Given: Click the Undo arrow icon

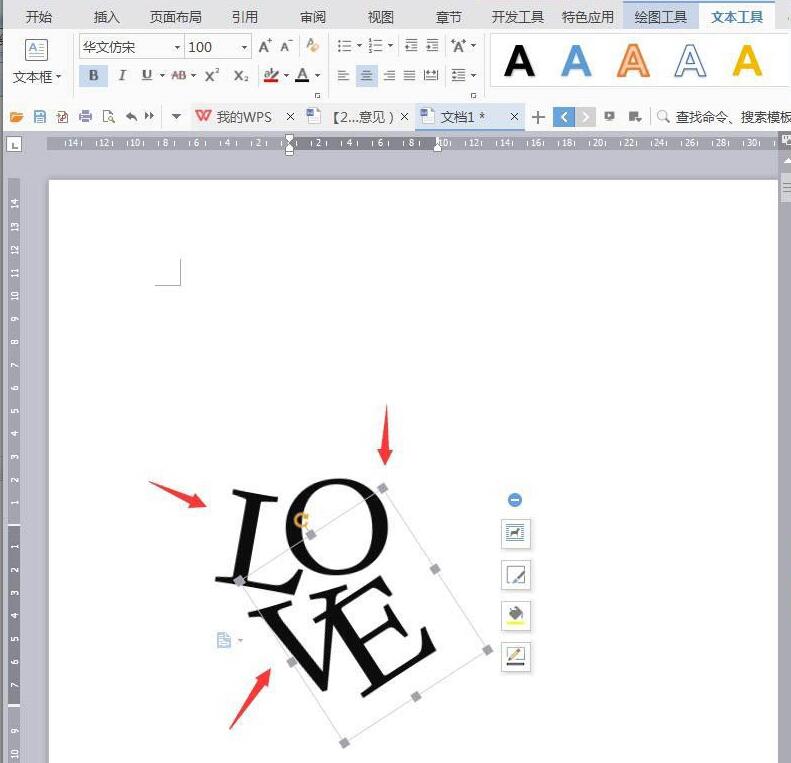Looking at the screenshot, I should (131, 117).
